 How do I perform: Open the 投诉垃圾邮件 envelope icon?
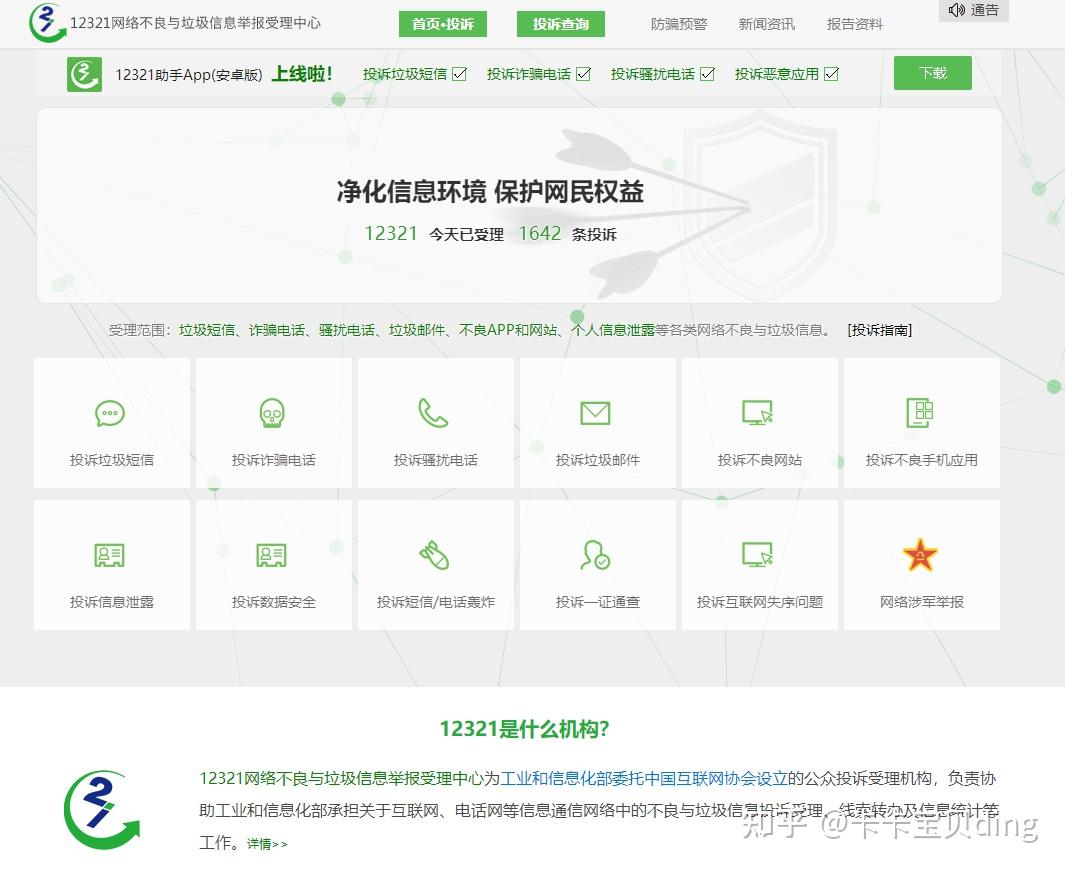(x=596, y=413)
